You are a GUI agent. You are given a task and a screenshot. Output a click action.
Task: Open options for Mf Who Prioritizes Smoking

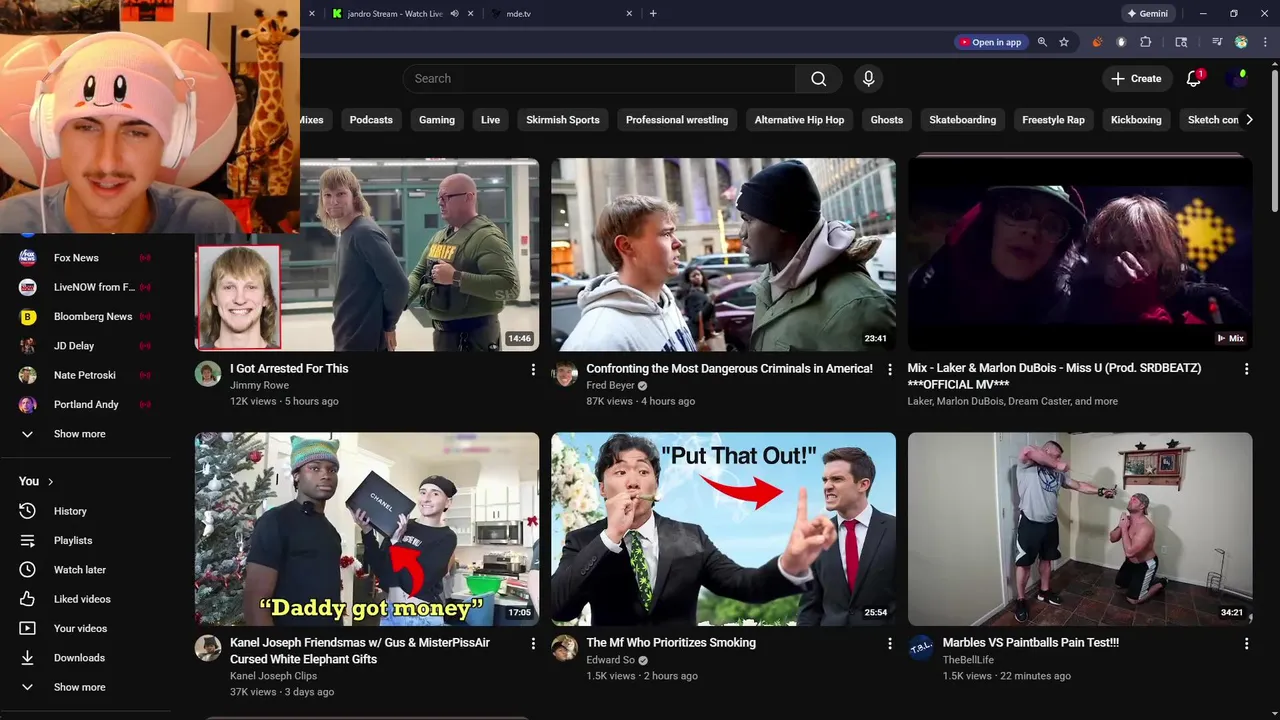[890, 644]
